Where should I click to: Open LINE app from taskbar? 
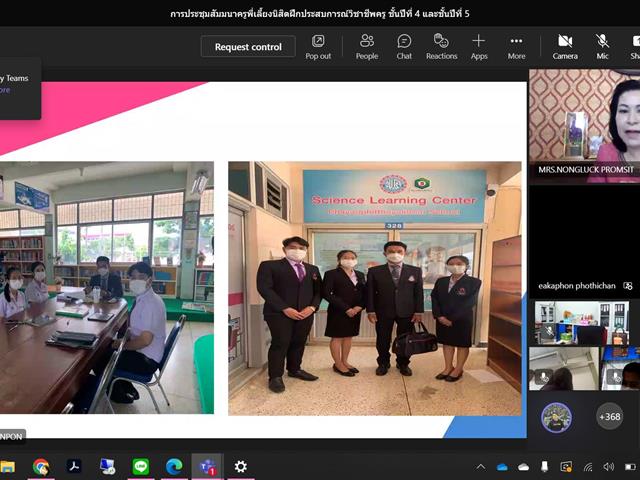click(x=140, y=467)
